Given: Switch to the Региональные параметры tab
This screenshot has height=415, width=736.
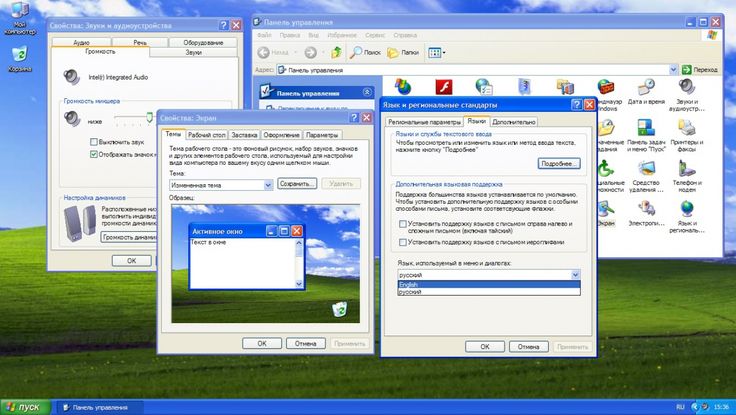Looking at the screenshot, I should click(x=424, y=122).
